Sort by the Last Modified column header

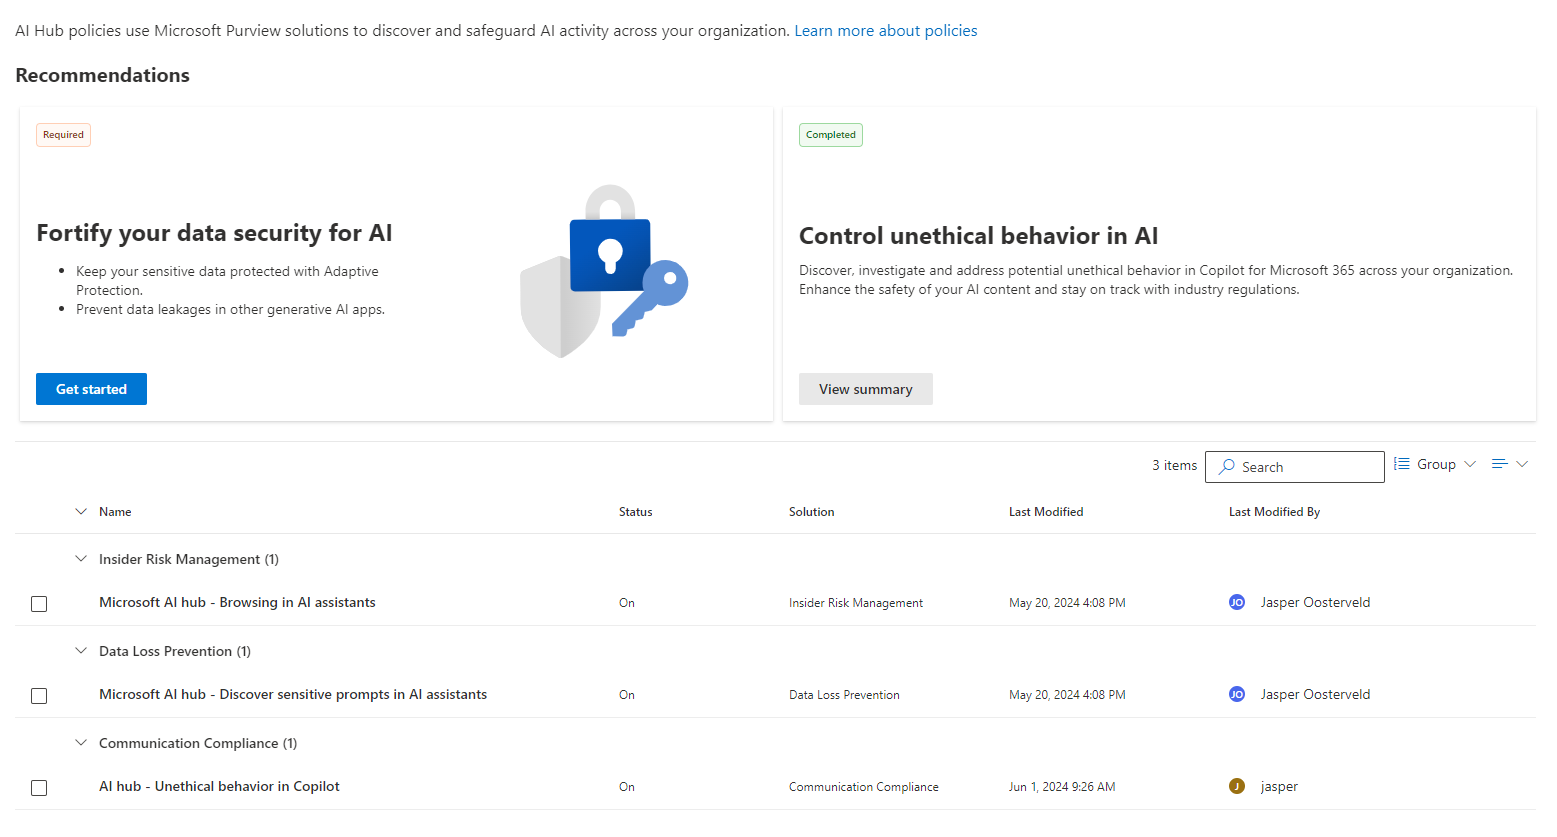(x=1046, y=511)
